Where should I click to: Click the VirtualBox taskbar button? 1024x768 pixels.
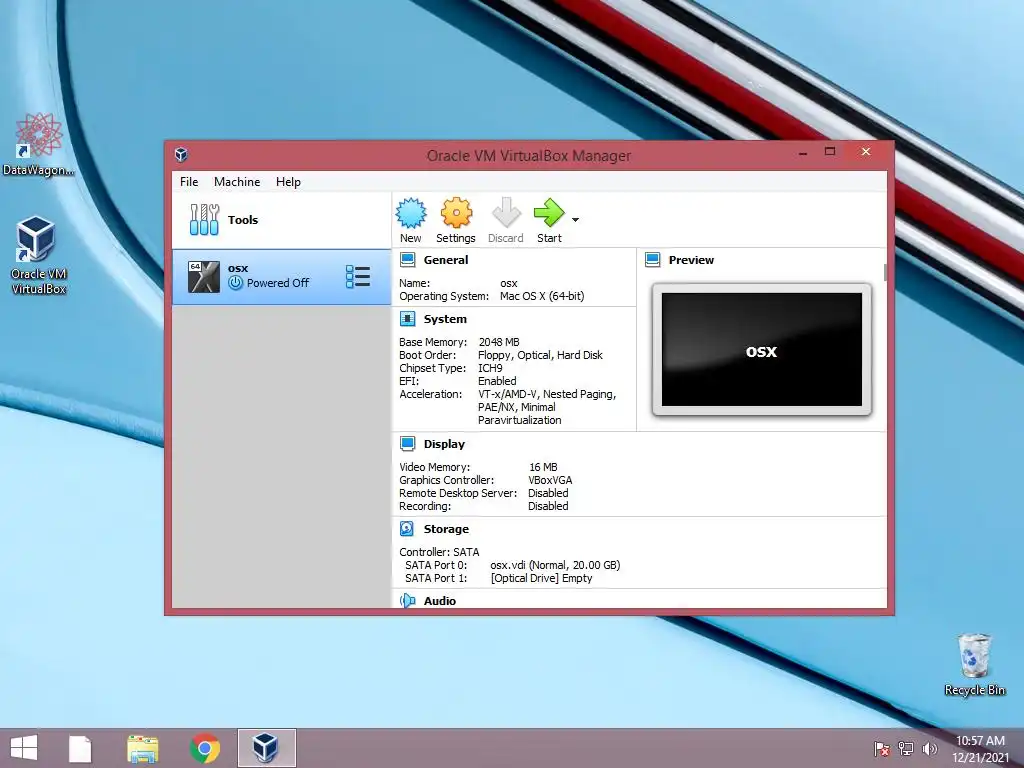[266, 748]
